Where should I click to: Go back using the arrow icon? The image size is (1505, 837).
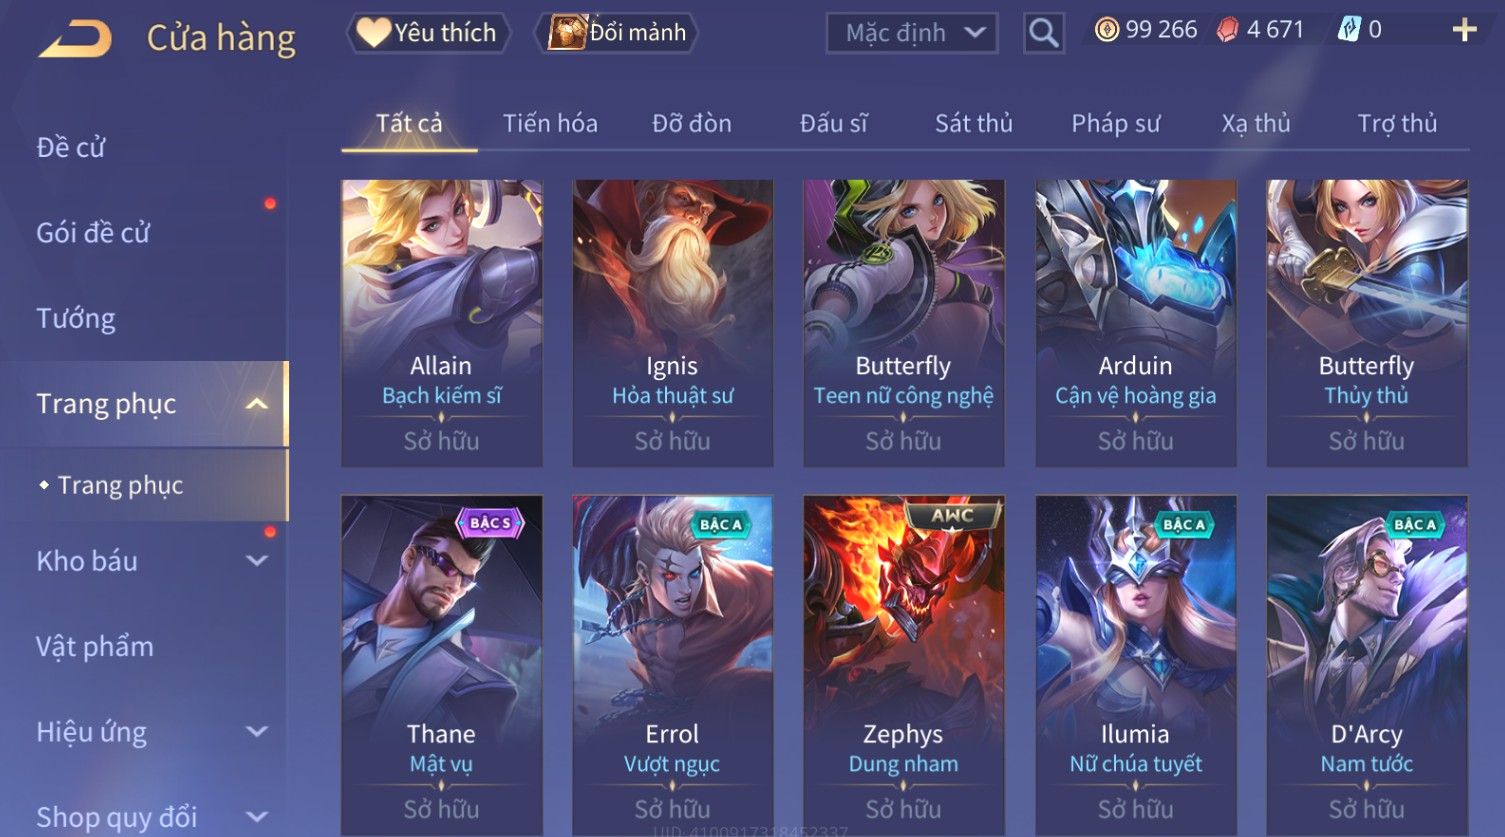(75, 39)
